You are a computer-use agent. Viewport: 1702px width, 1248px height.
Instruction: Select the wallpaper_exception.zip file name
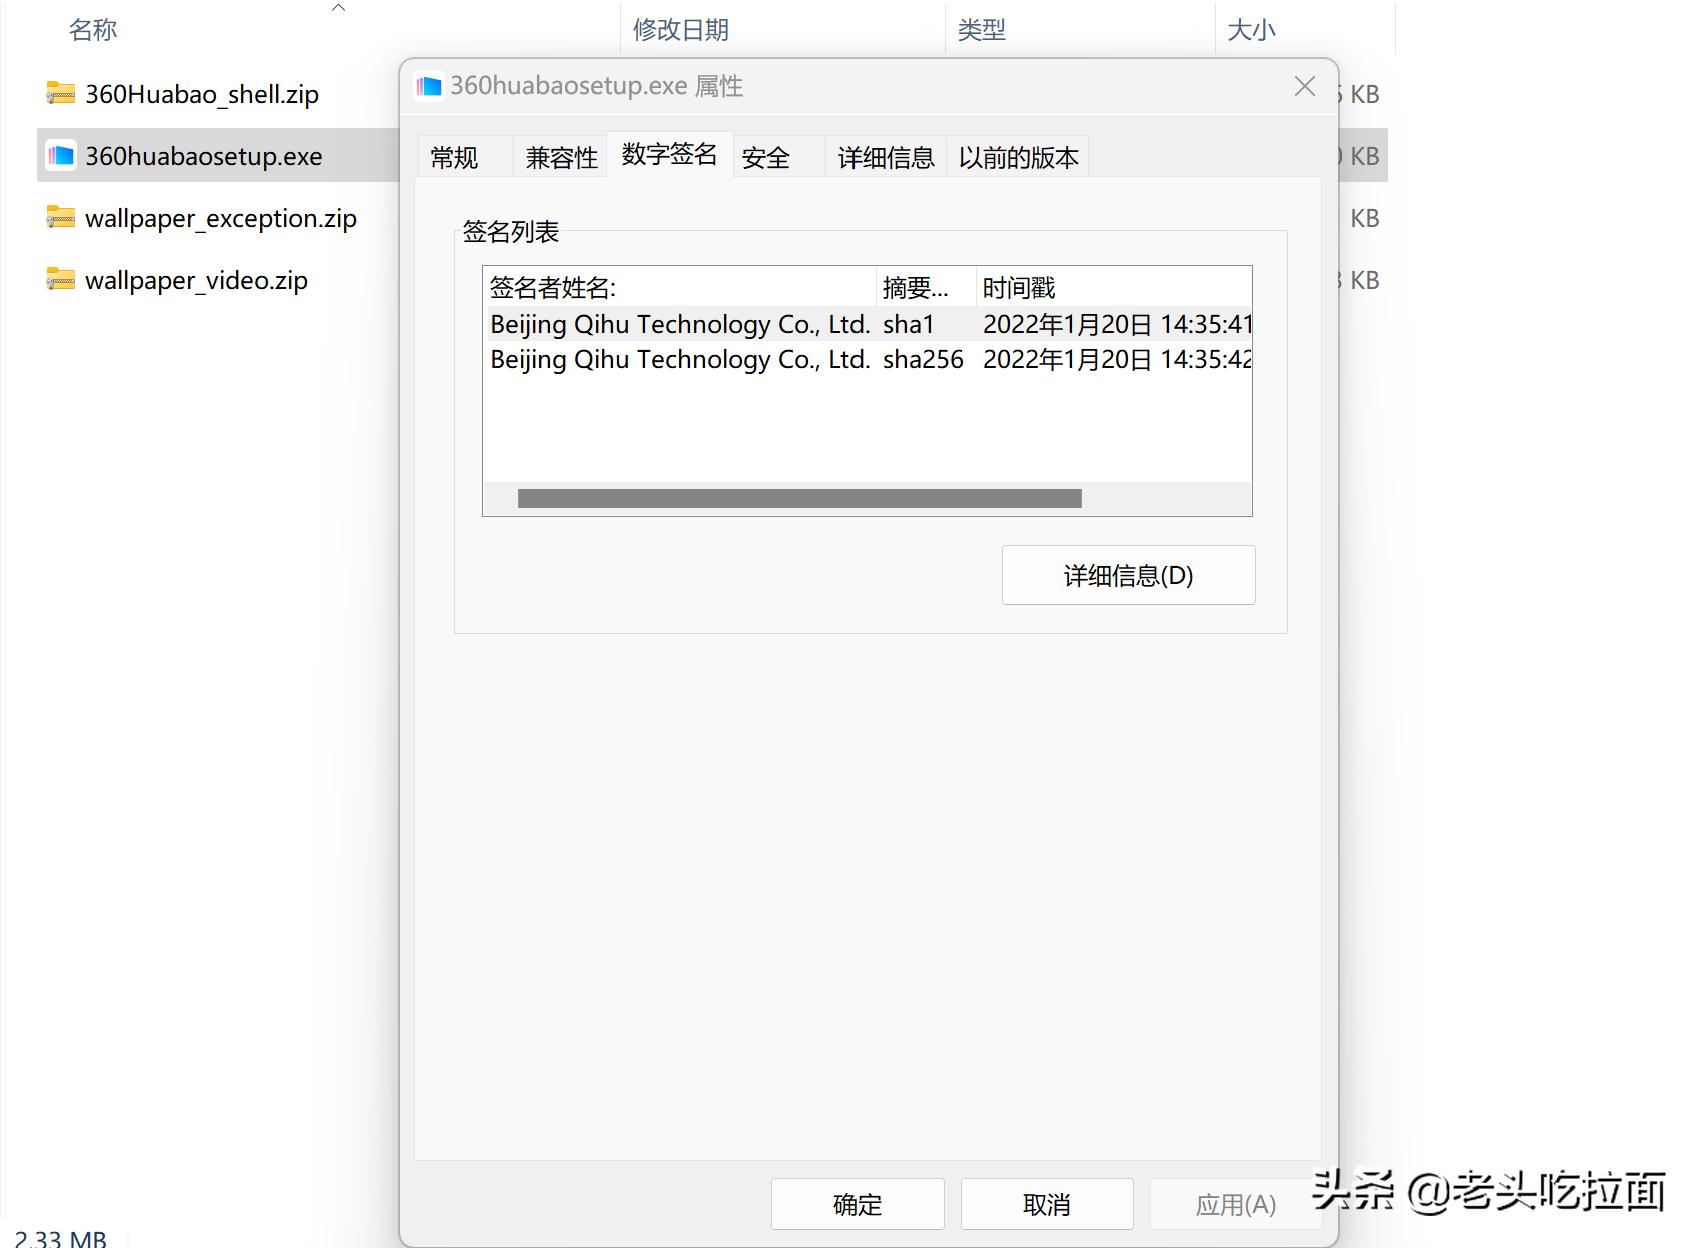[x=221, y=218]
